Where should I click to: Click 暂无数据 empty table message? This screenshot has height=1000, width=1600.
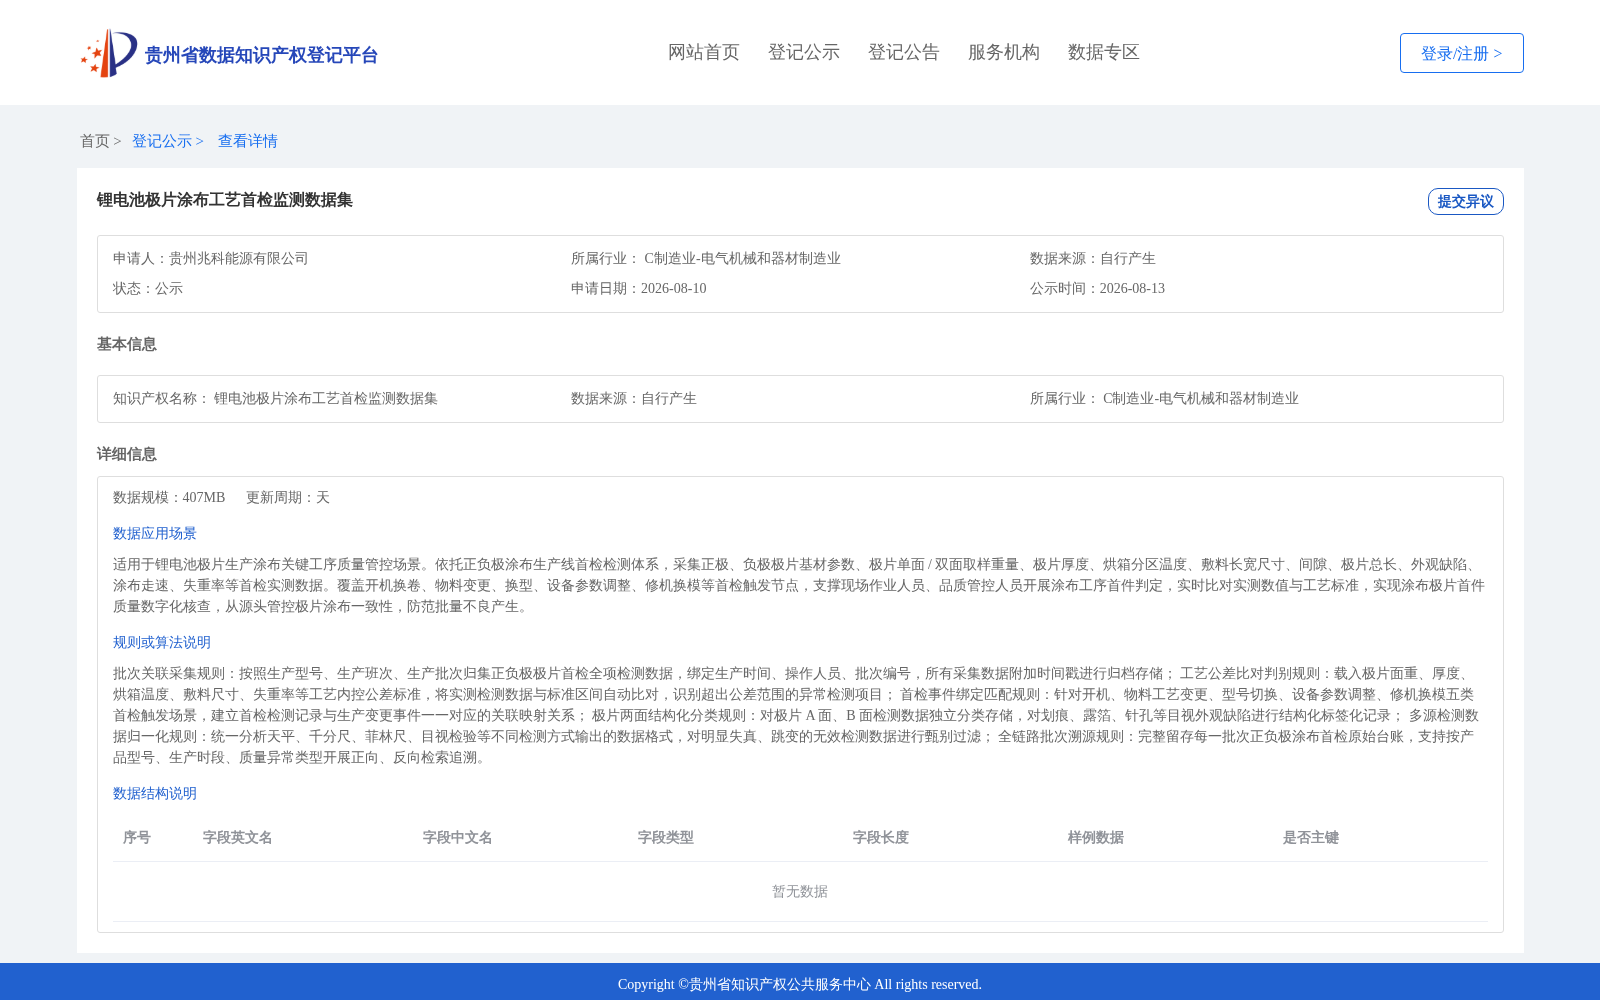tap(800, 891)
